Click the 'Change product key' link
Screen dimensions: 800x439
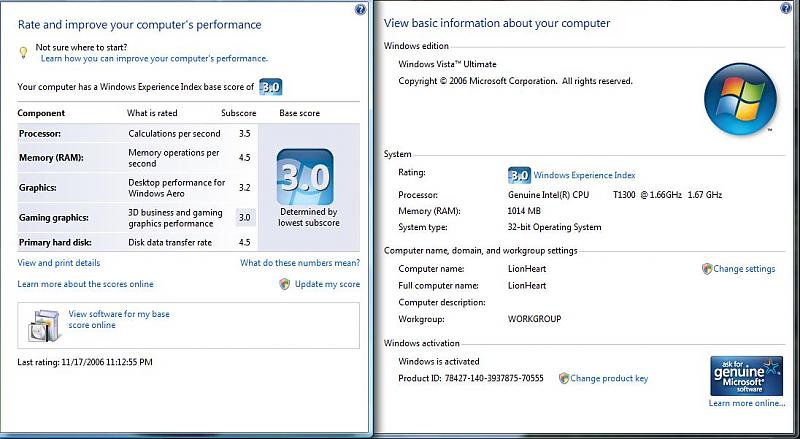coord(609,378)
